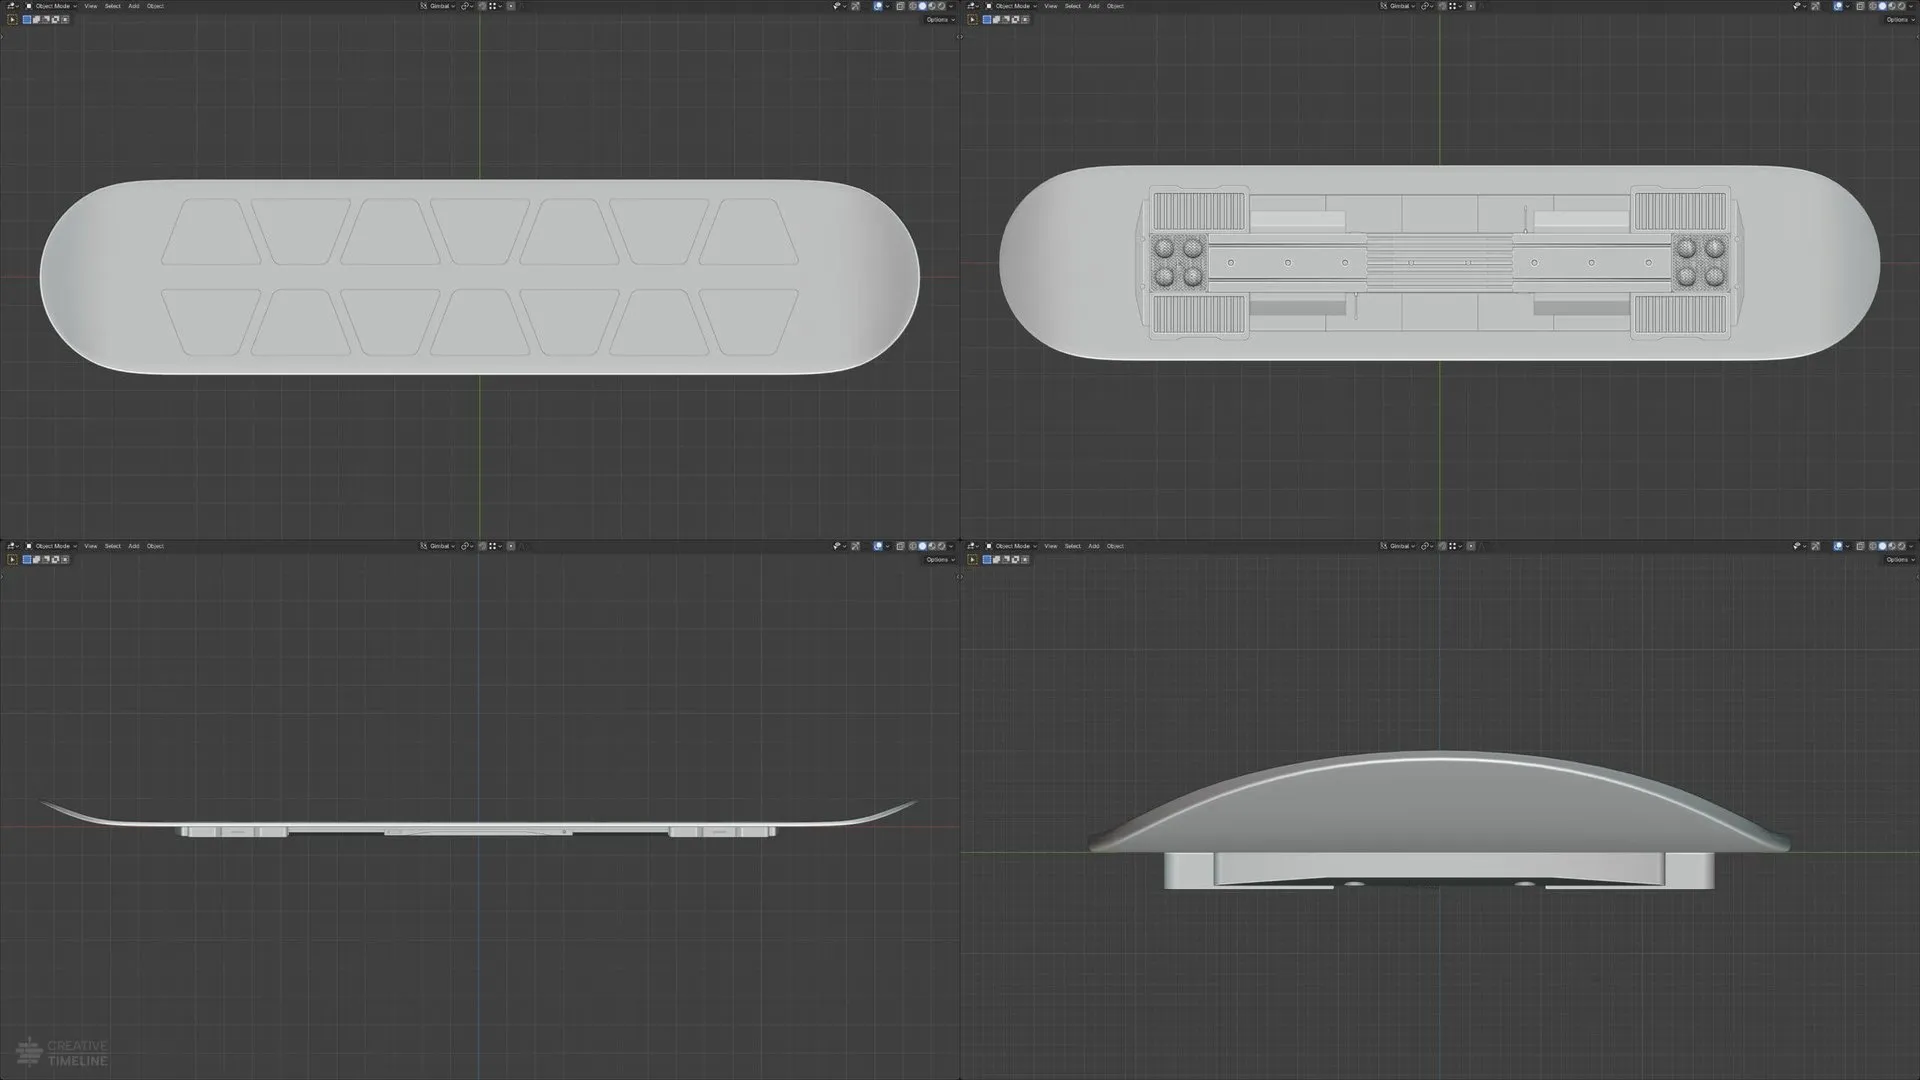
Task: Open object visibility filter in top-left viewport
Action: 839,6
